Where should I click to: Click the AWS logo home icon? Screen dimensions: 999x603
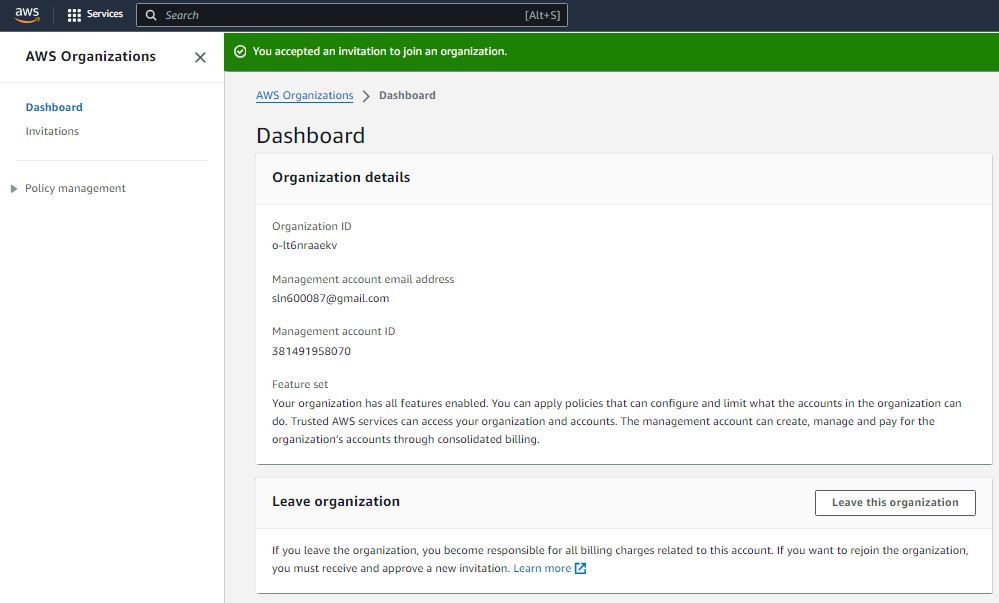[27, 15]
